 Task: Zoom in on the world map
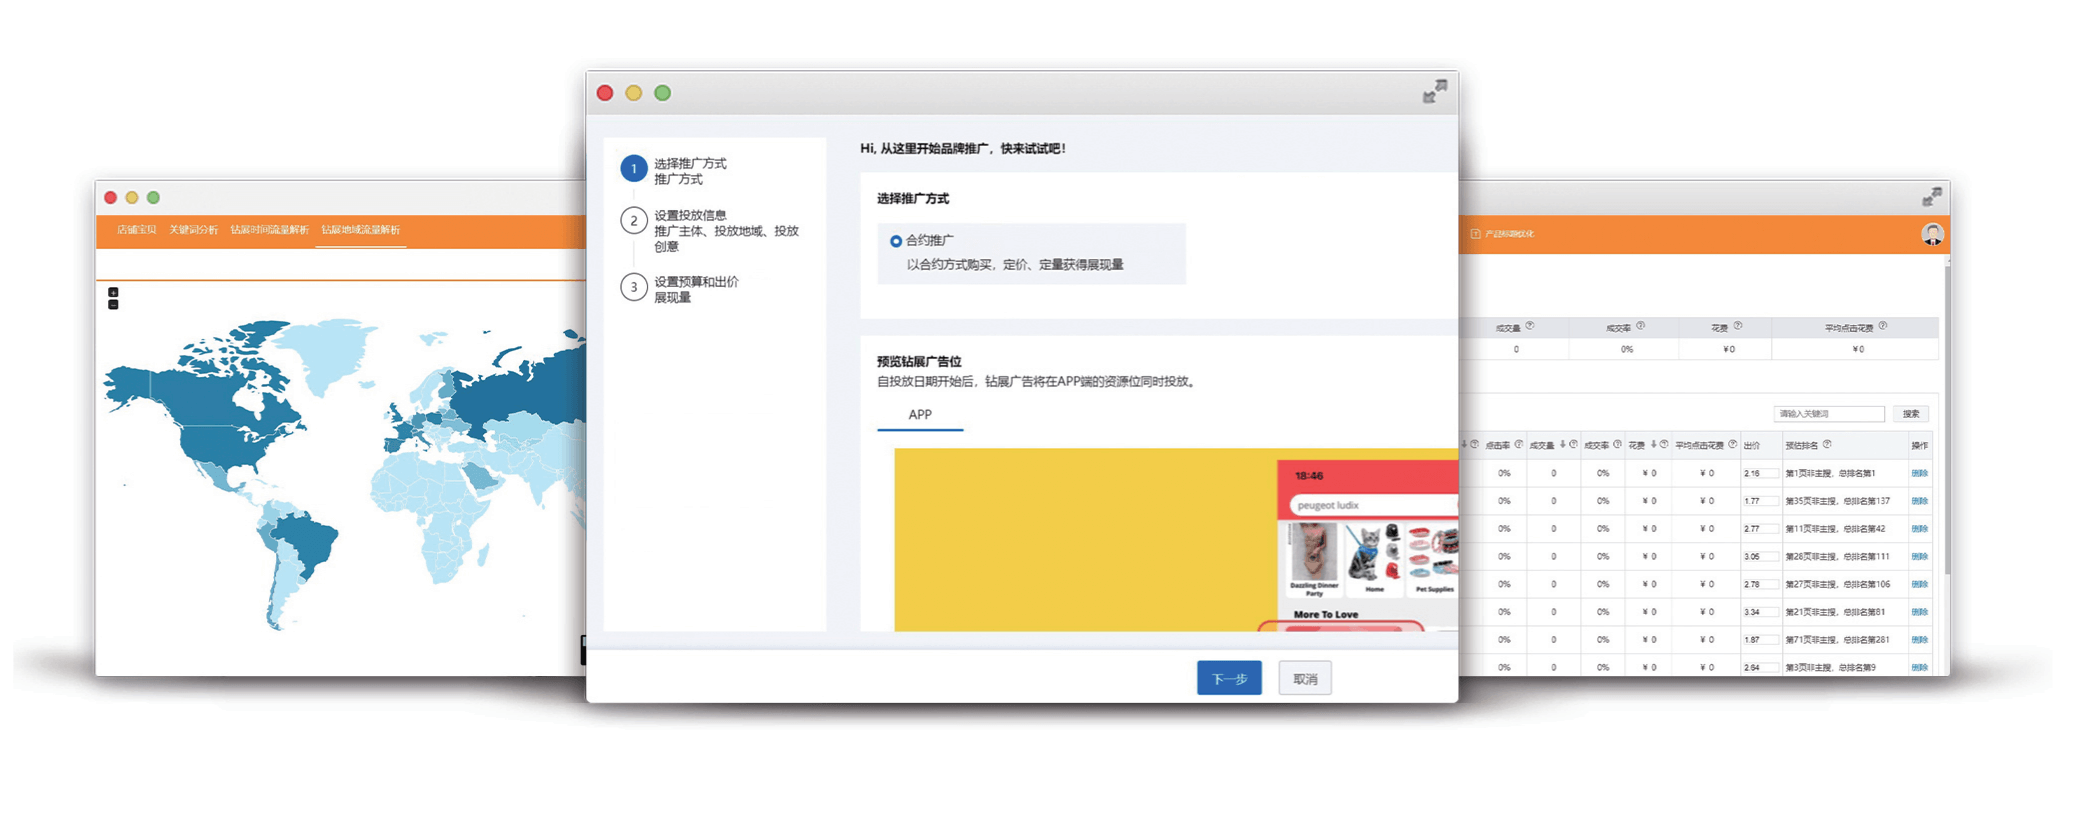[113, 292]
